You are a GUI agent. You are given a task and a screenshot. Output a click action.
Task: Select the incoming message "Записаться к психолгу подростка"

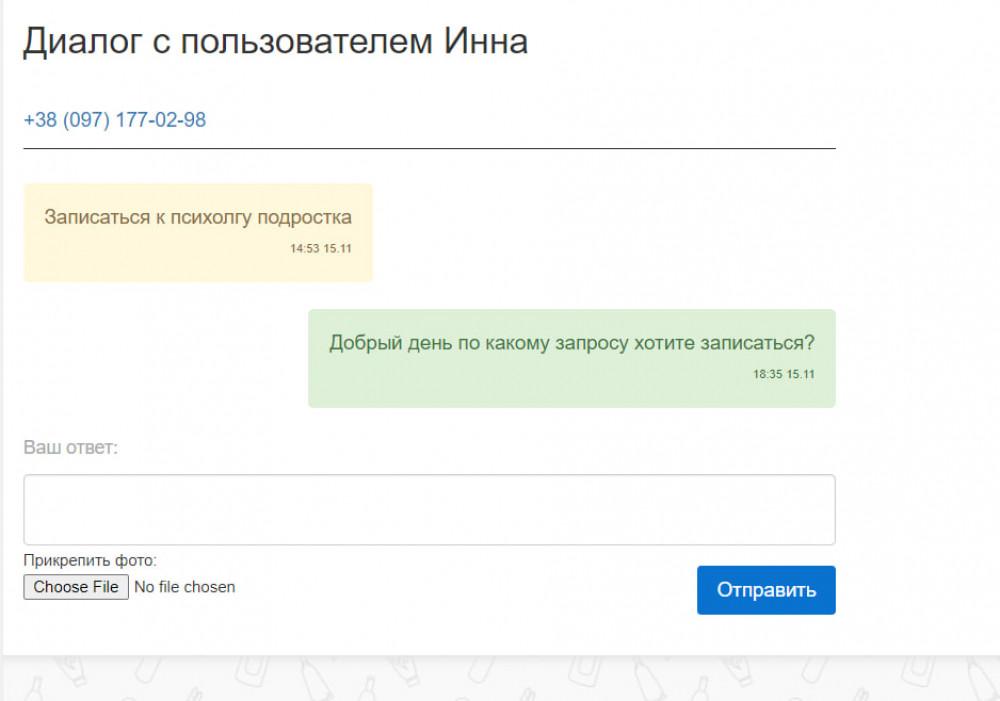pyautogui.click(x=198, y=218)
